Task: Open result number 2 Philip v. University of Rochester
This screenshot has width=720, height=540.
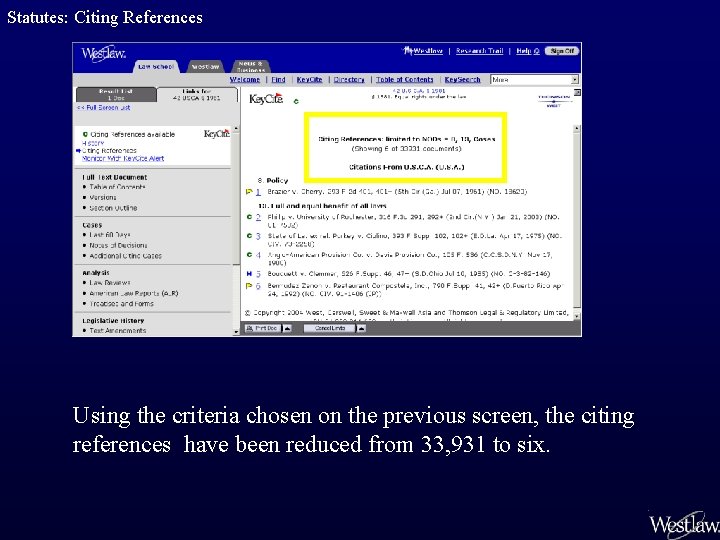Action: [x=258, y=217]
